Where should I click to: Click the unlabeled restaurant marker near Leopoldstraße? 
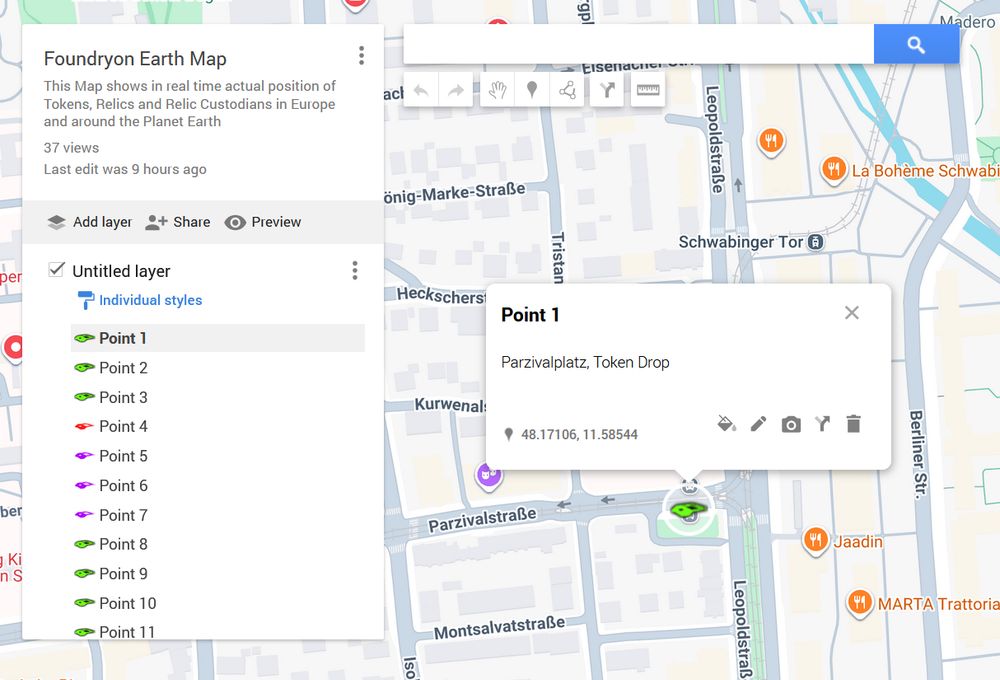pos(771,142)
